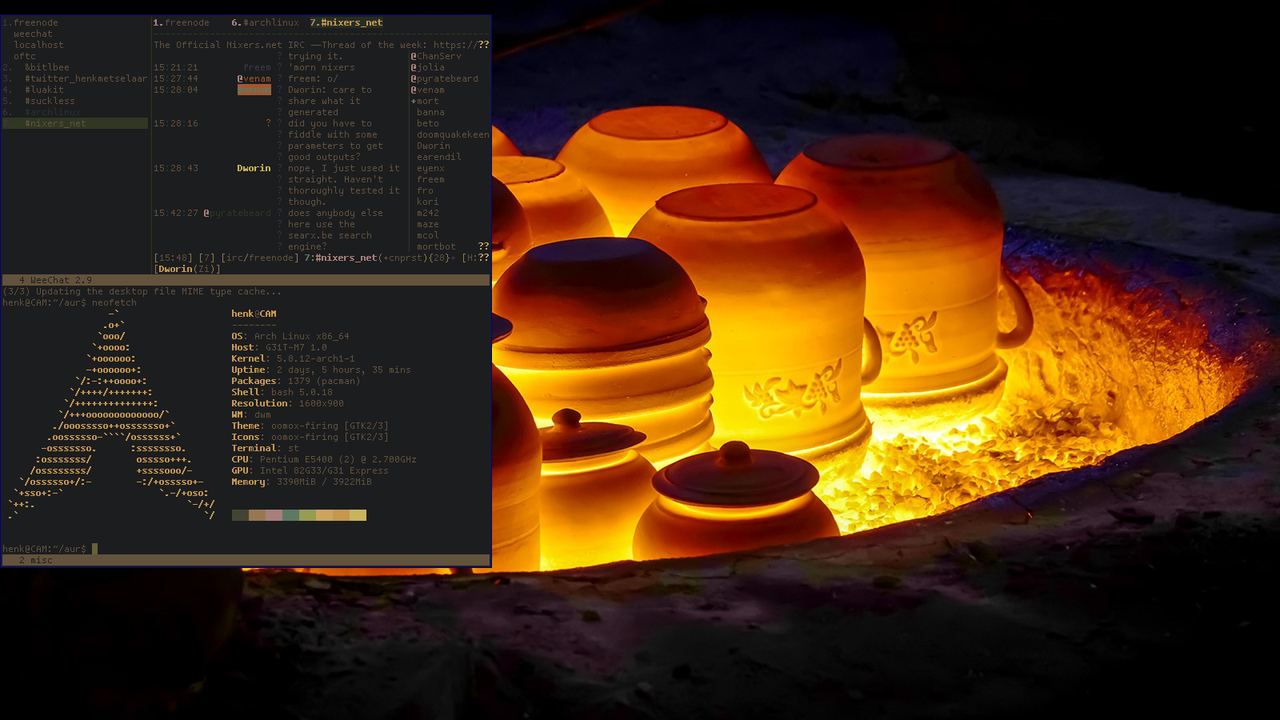Select fro in the nick list

(426, 190)
